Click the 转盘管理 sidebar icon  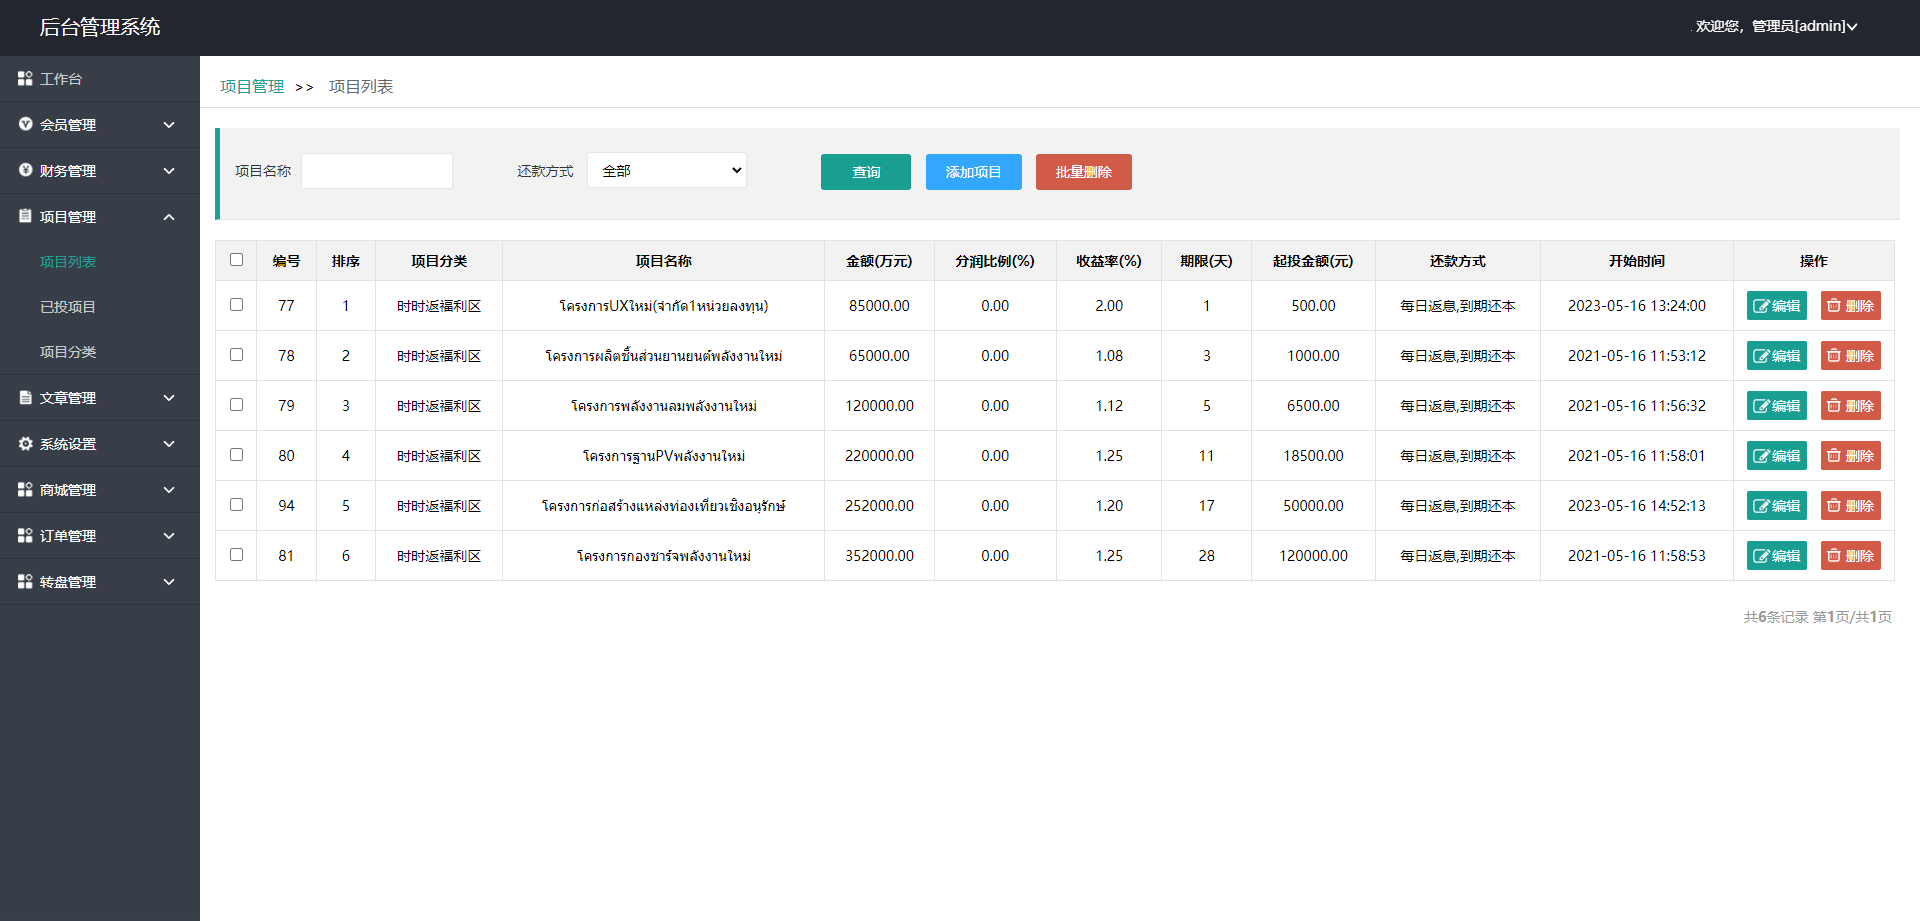25,581
